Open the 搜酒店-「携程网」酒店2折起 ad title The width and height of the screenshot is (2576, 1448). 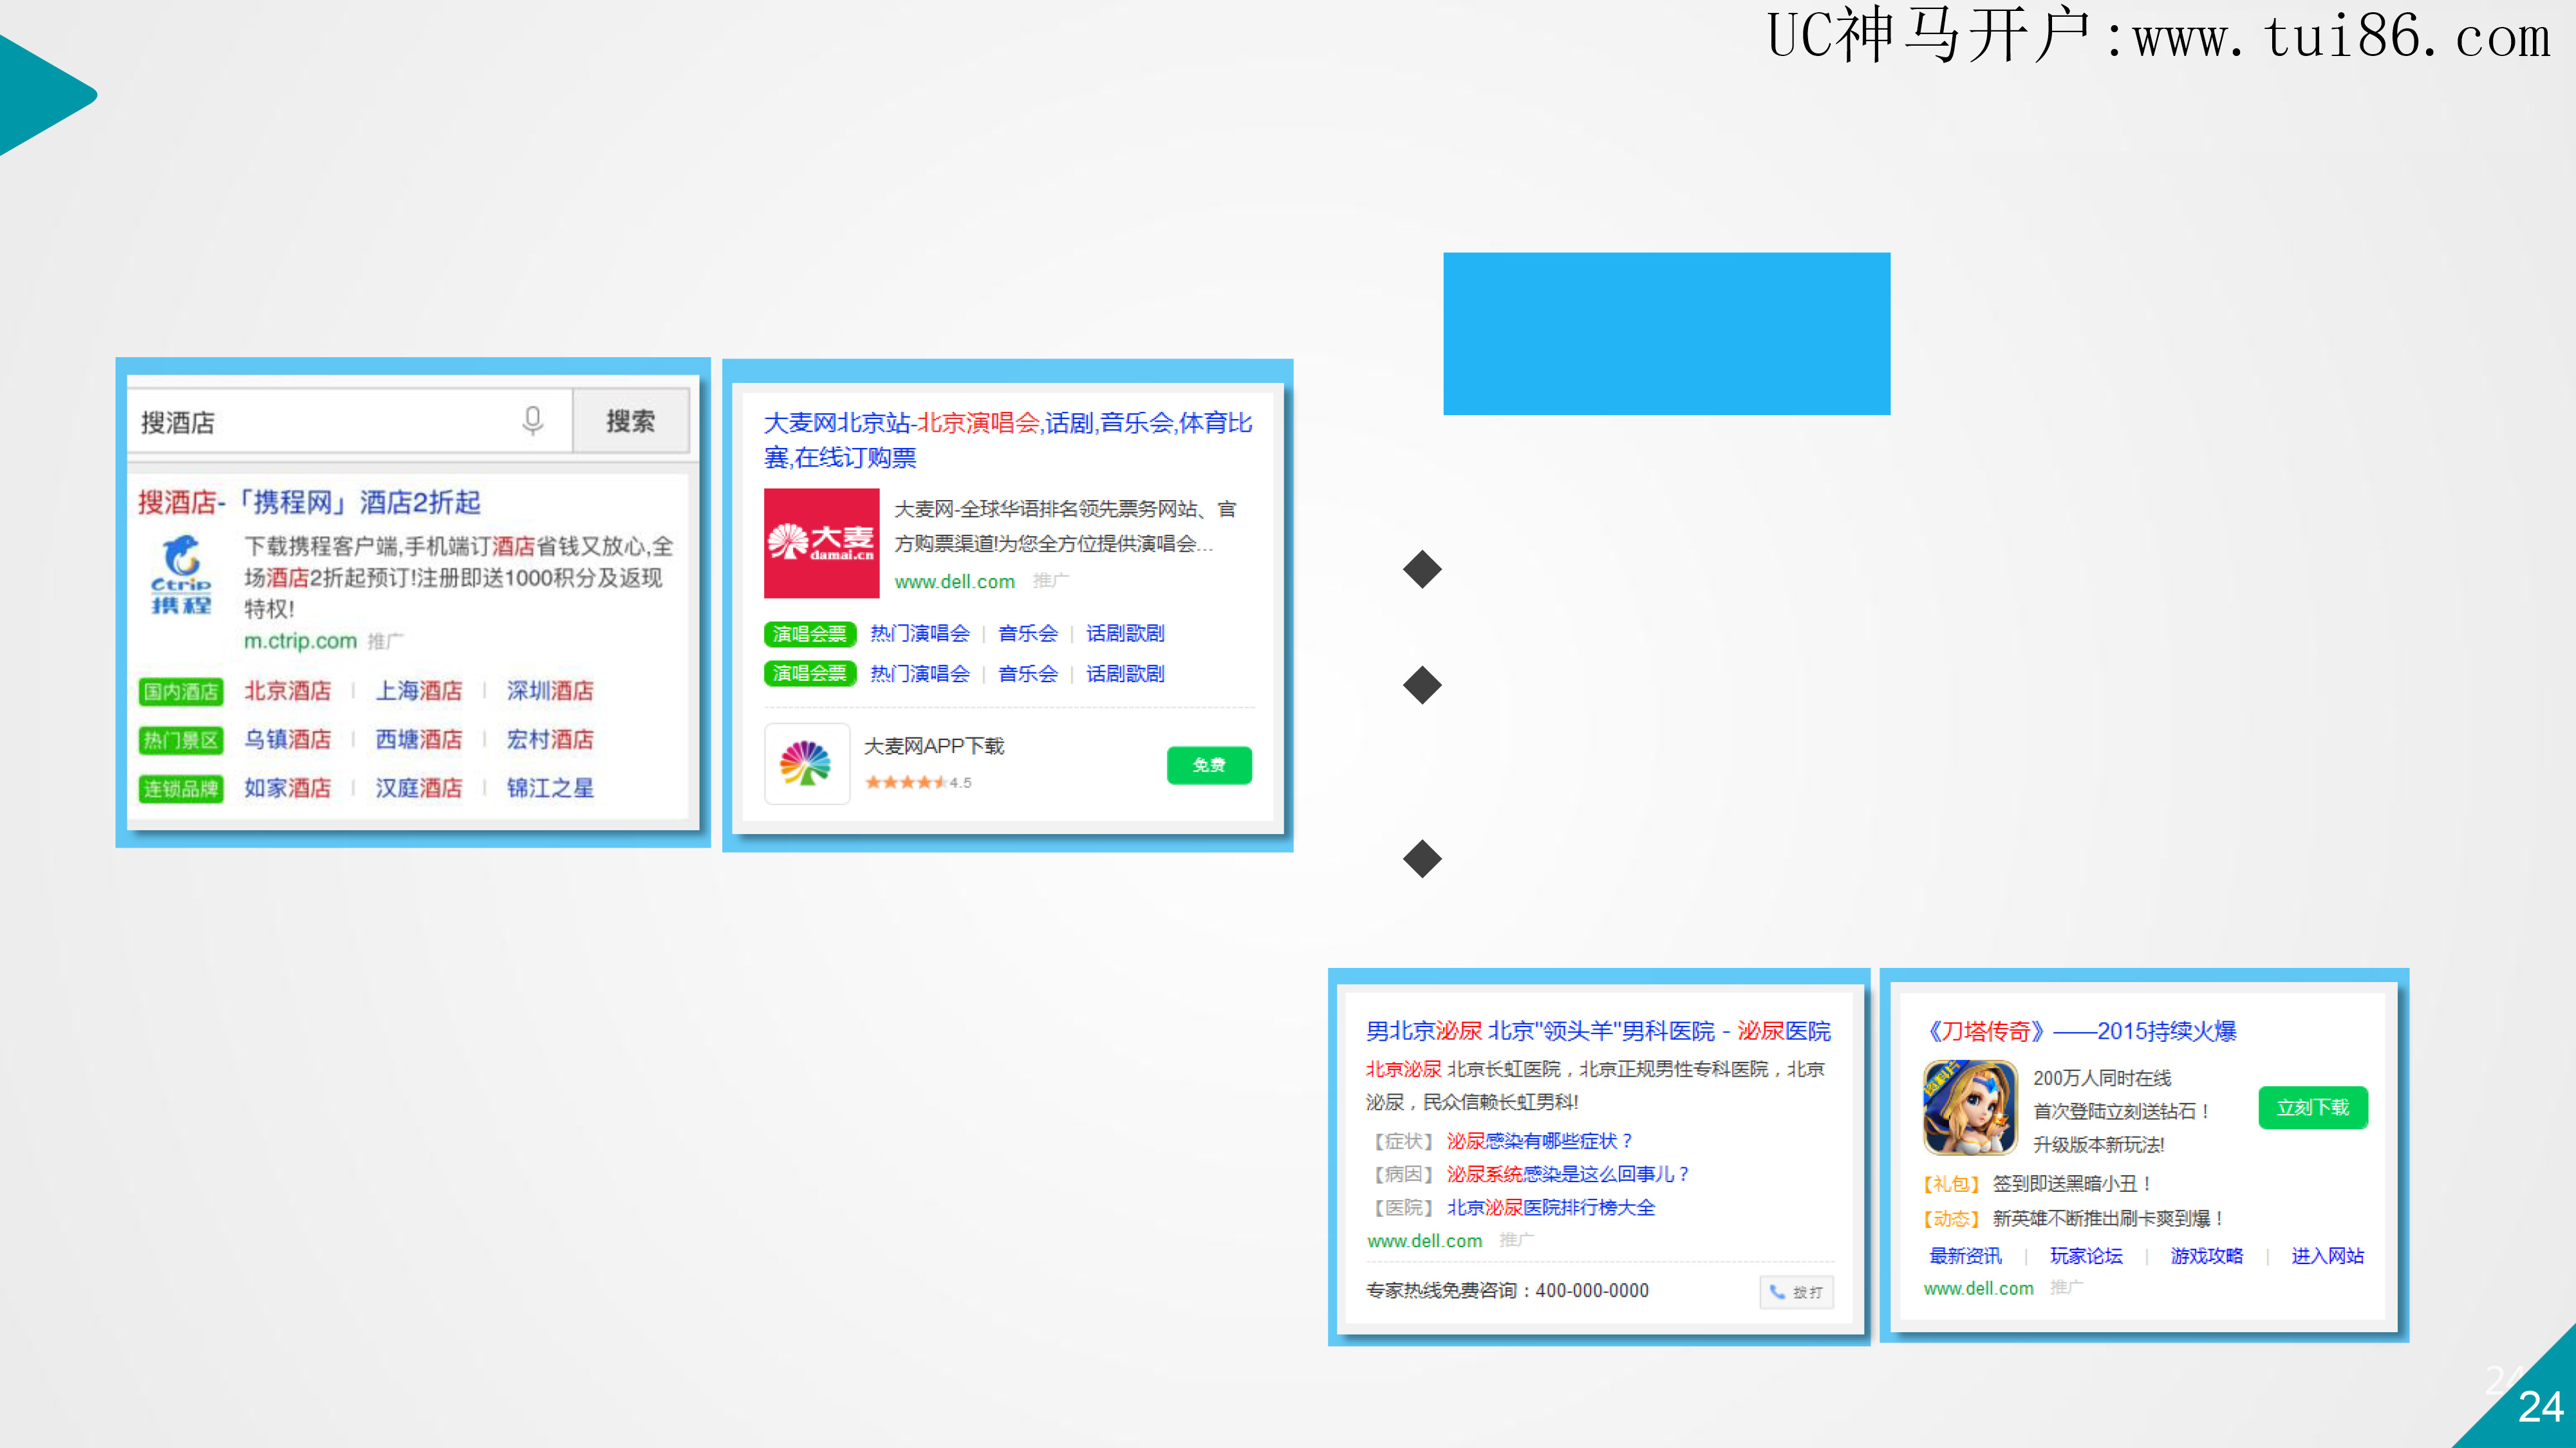pos(309,502)
